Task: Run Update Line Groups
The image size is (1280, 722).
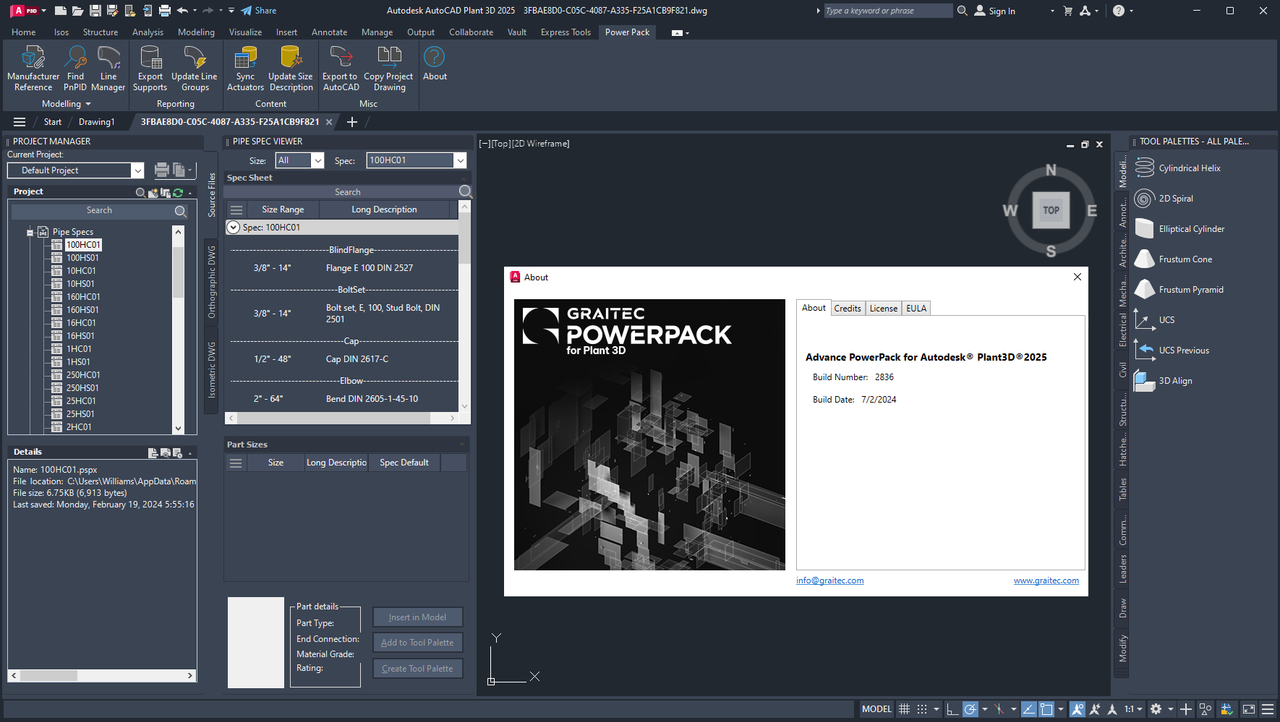Action: (x=194, y=69)
